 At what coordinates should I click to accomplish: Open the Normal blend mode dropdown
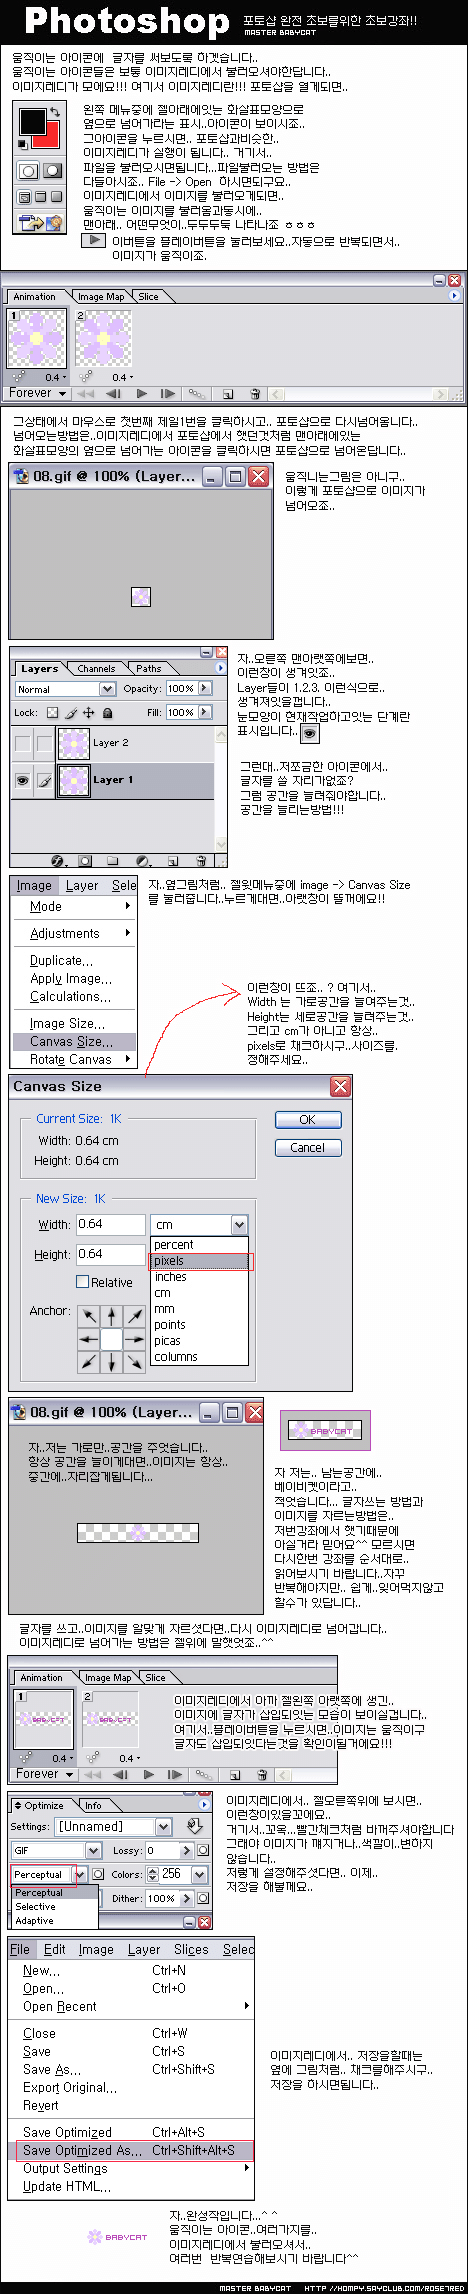coord(107,689)
